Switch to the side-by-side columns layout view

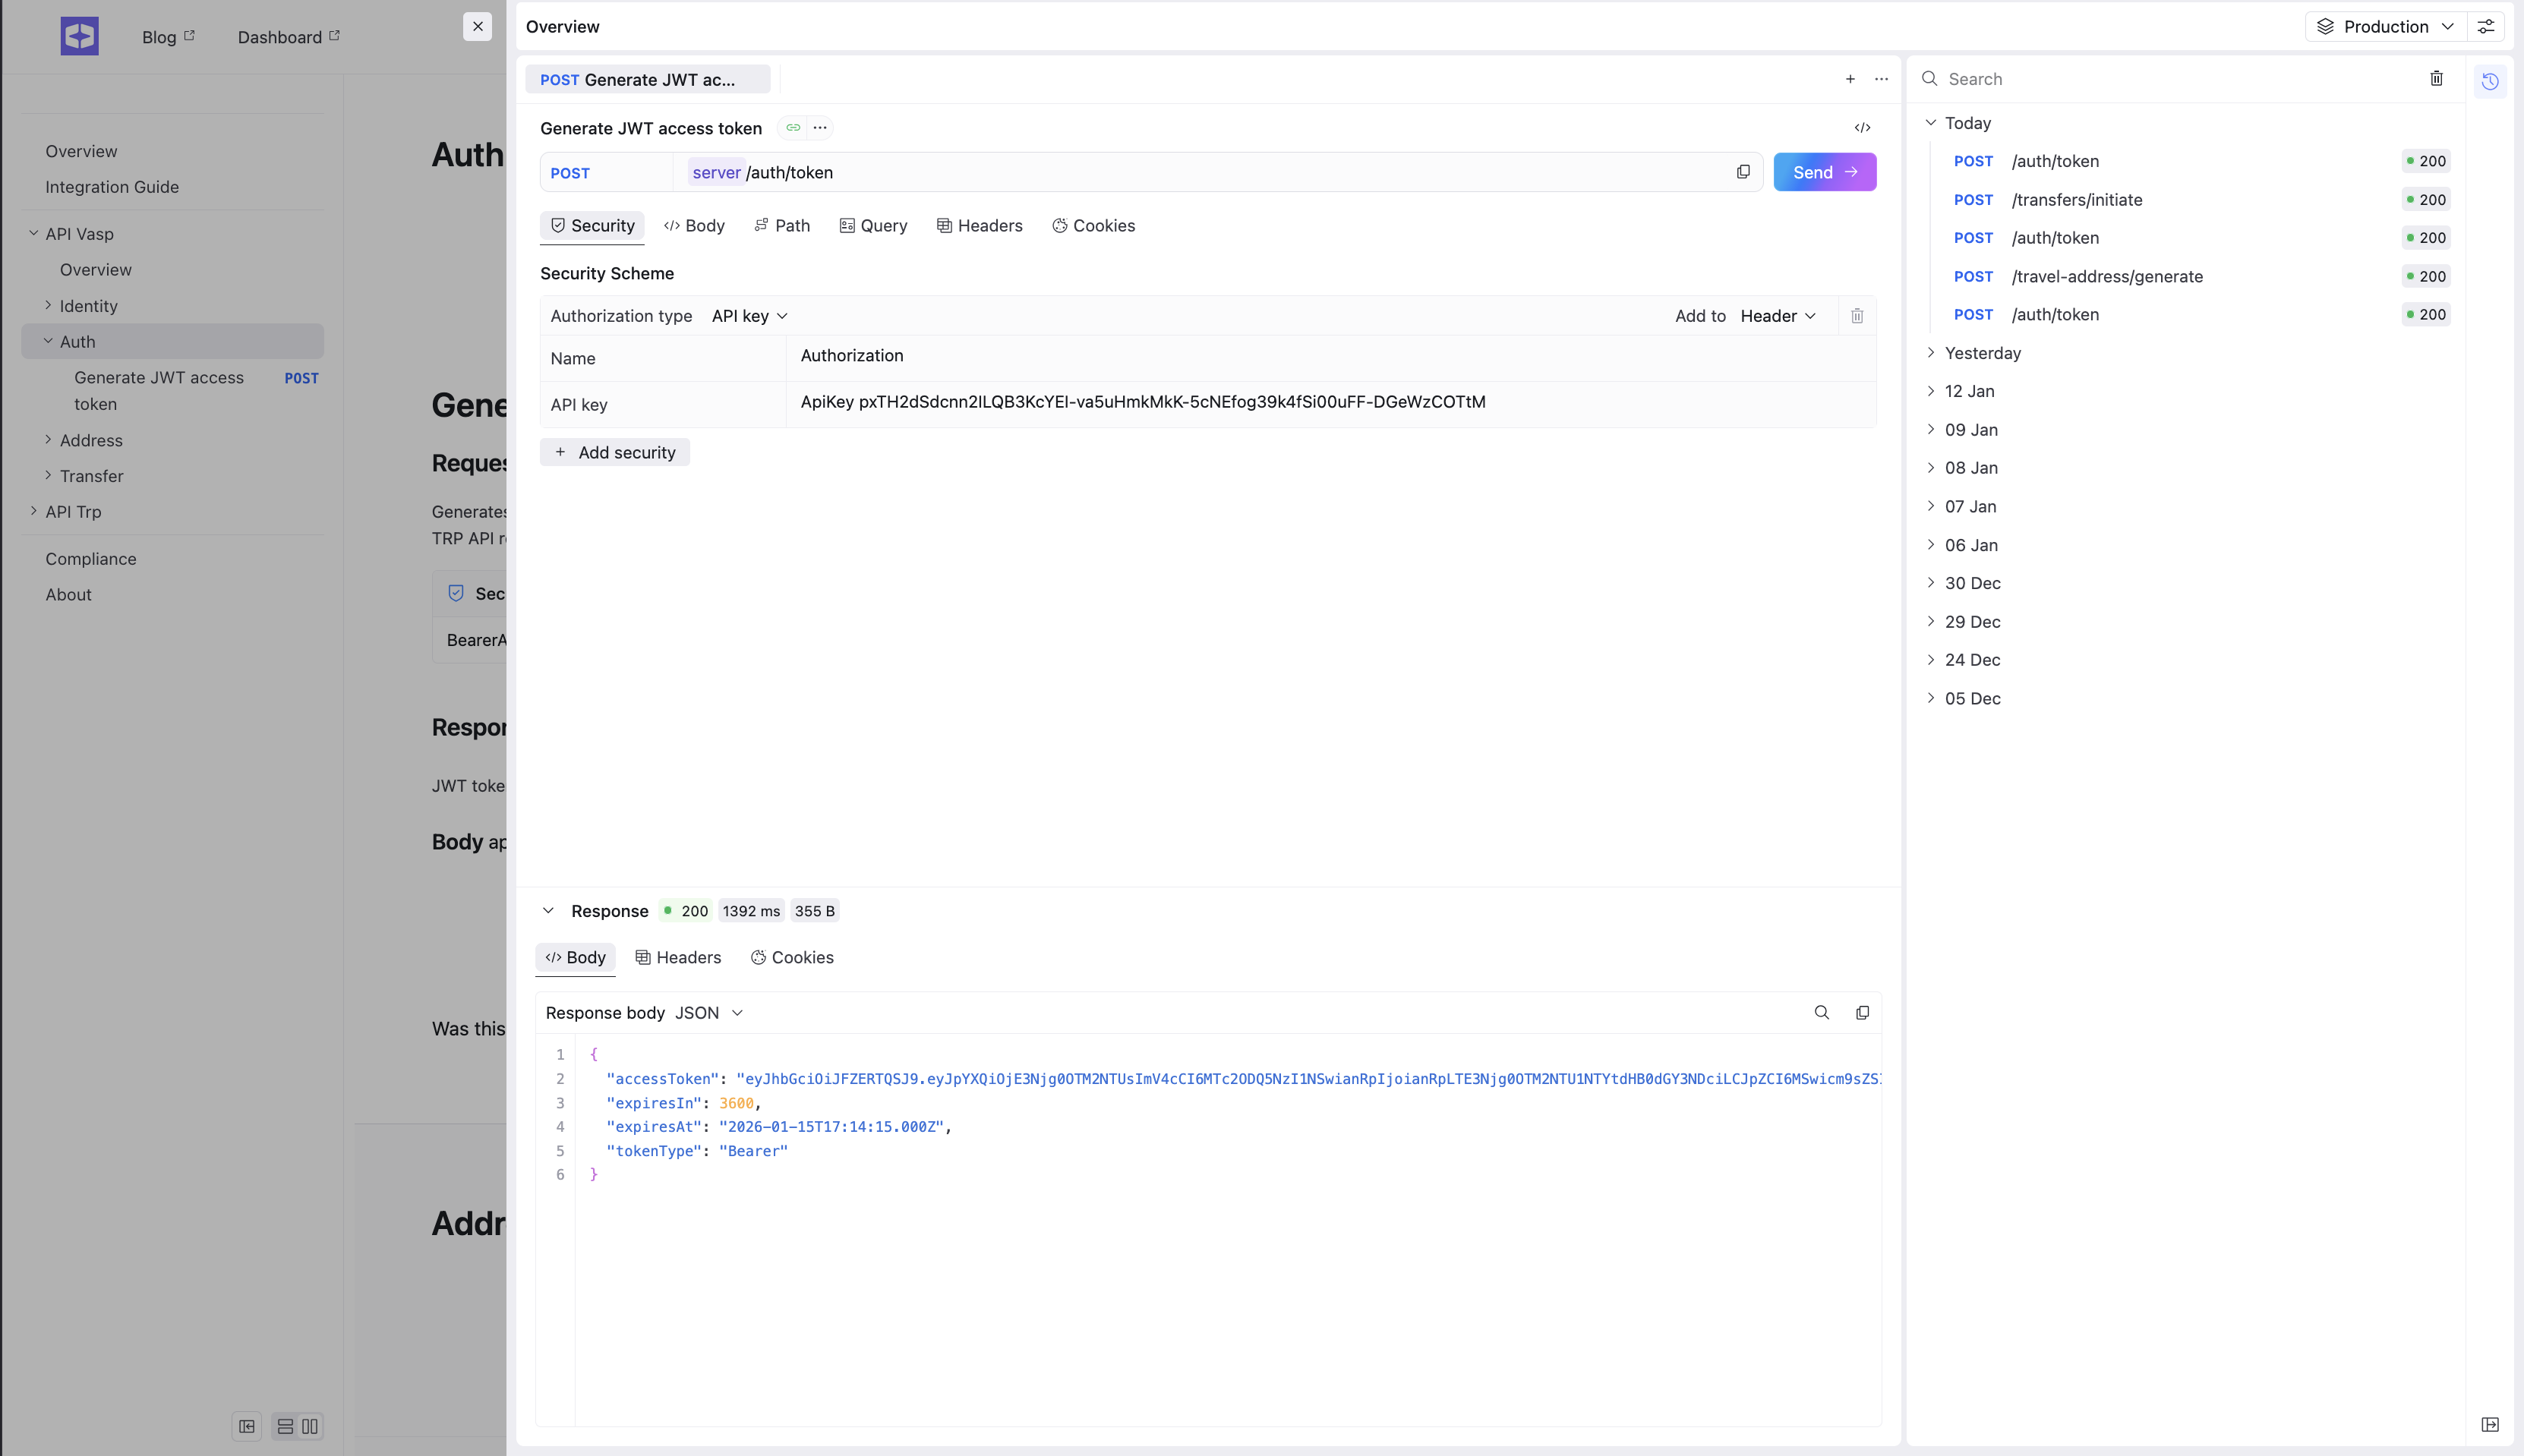click(310, 1426)
